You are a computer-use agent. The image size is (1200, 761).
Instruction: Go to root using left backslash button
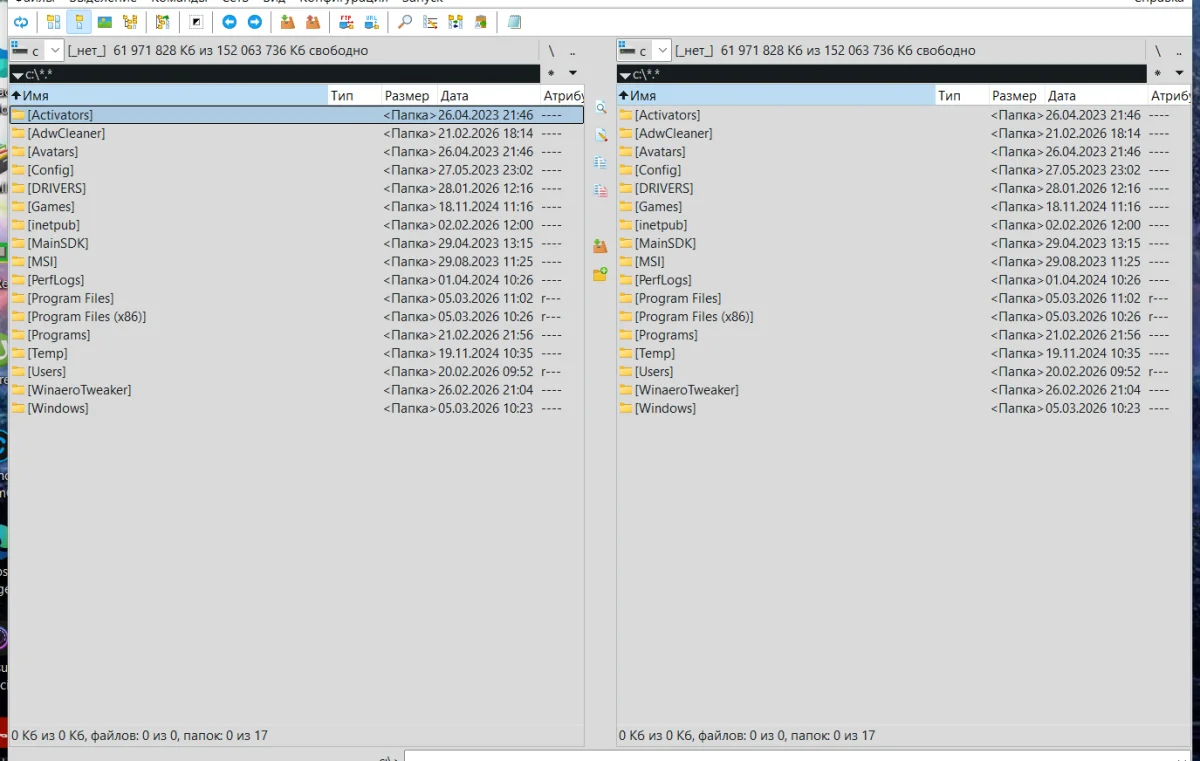click(551, 51)
